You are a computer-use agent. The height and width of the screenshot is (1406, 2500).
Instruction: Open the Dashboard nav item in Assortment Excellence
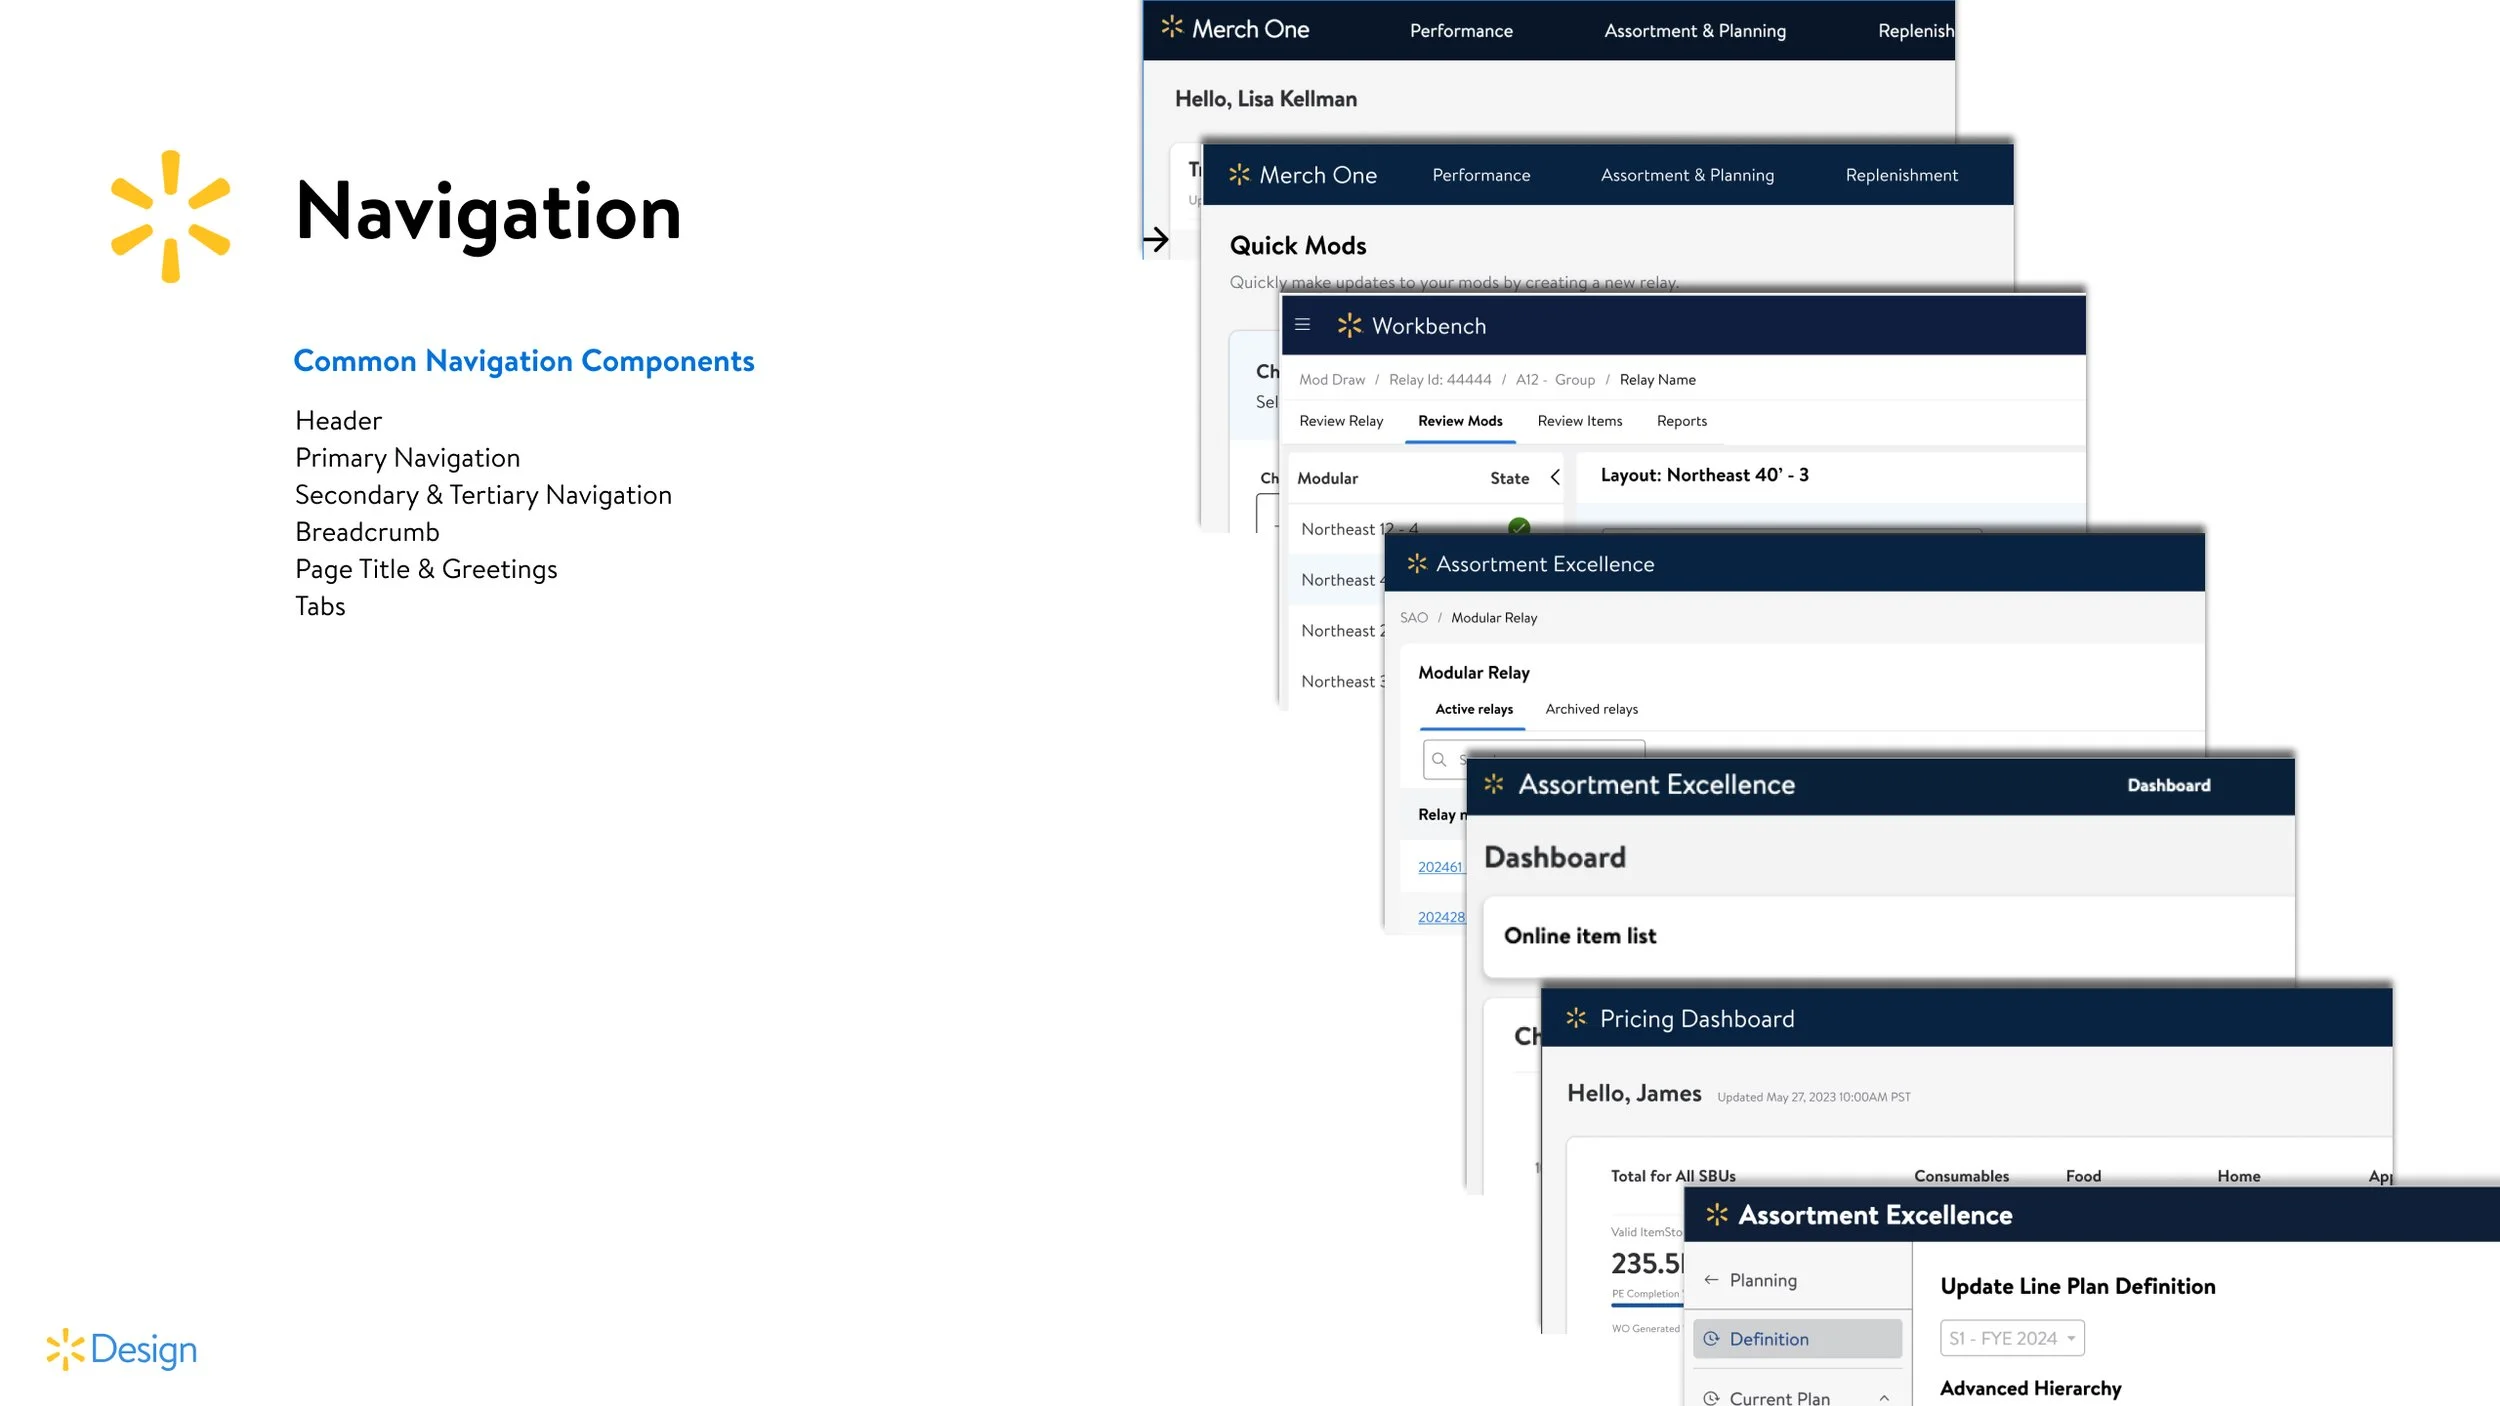(x=2168, y=785)
